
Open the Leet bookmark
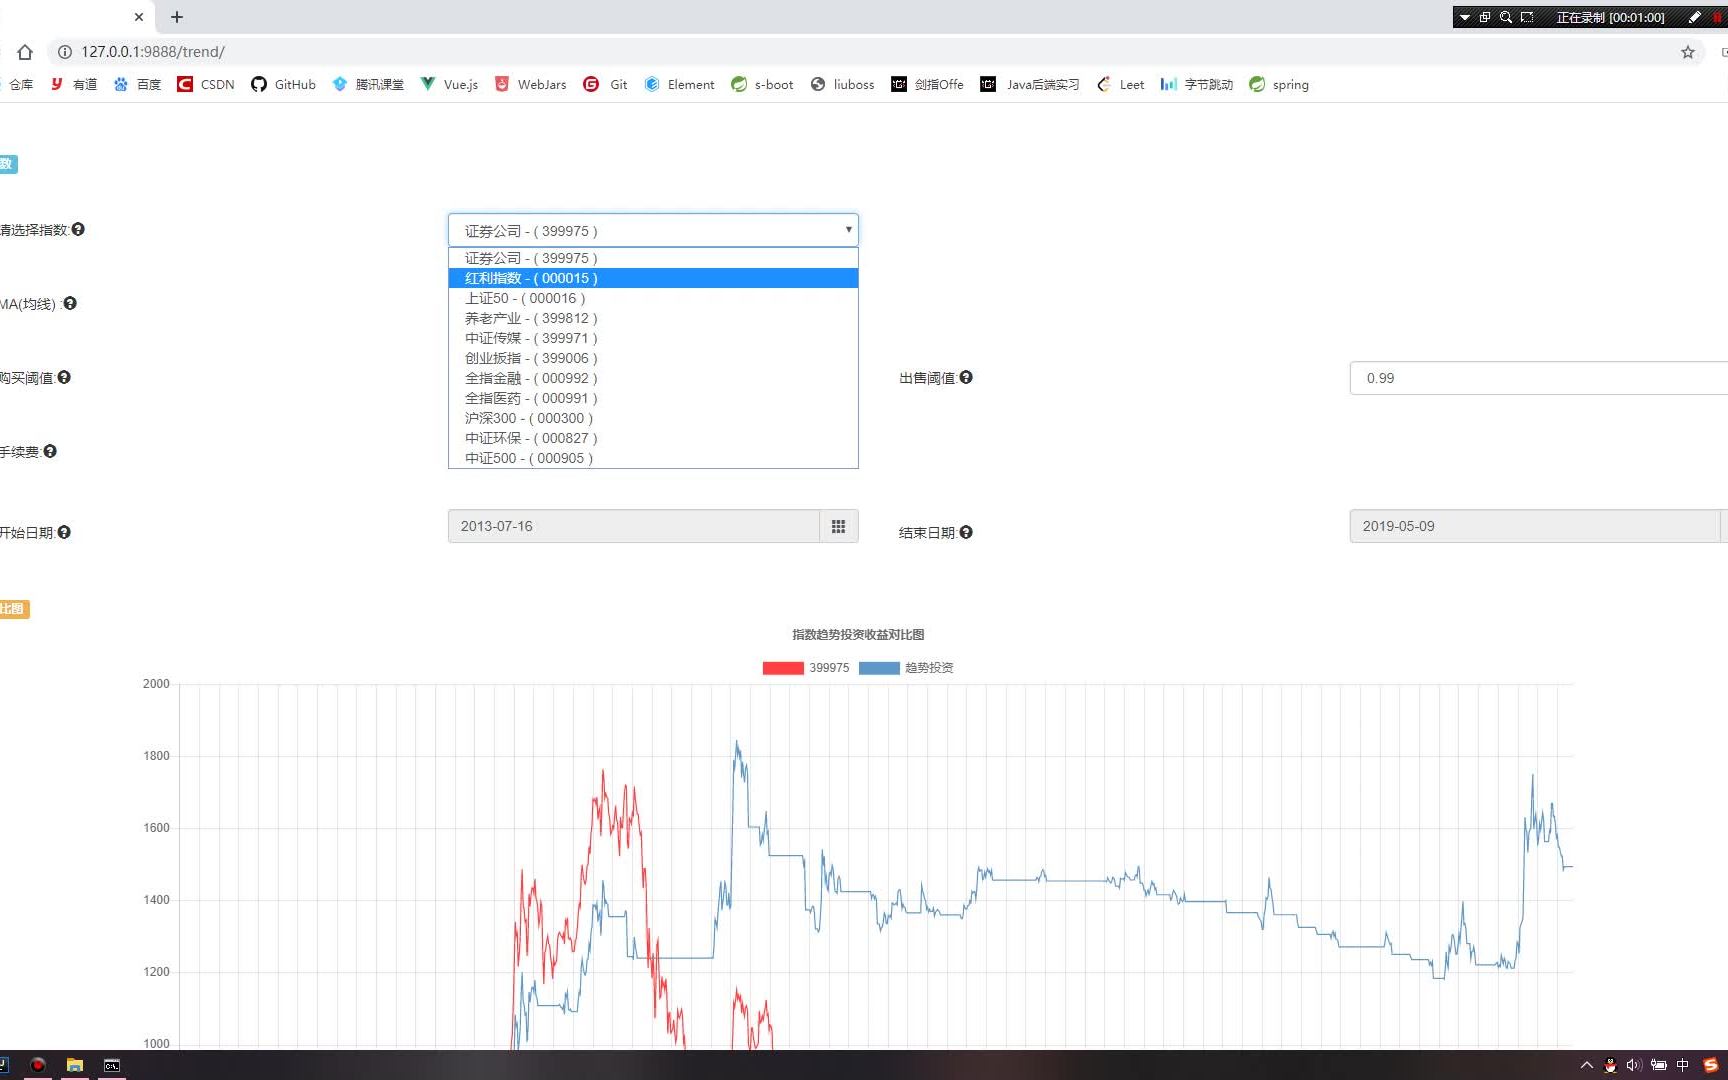(x=1120, y=85)
